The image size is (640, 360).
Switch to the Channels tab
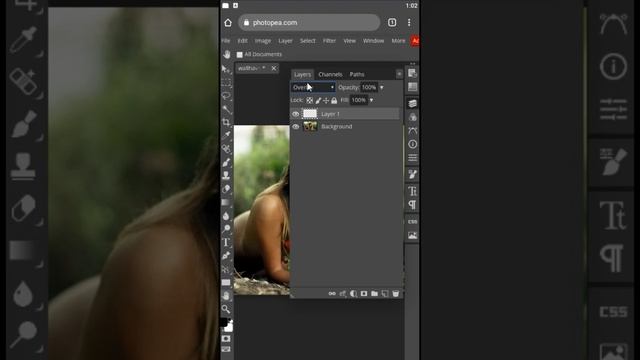(330, 74)
